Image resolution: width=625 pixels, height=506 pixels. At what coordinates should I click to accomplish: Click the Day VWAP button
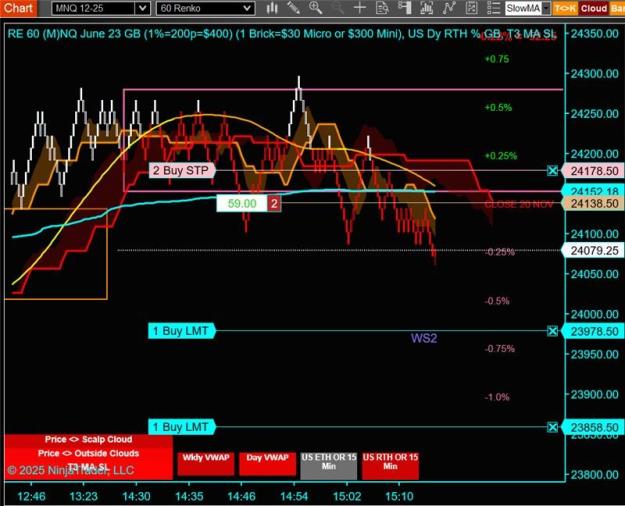click(x=267, y=463)
